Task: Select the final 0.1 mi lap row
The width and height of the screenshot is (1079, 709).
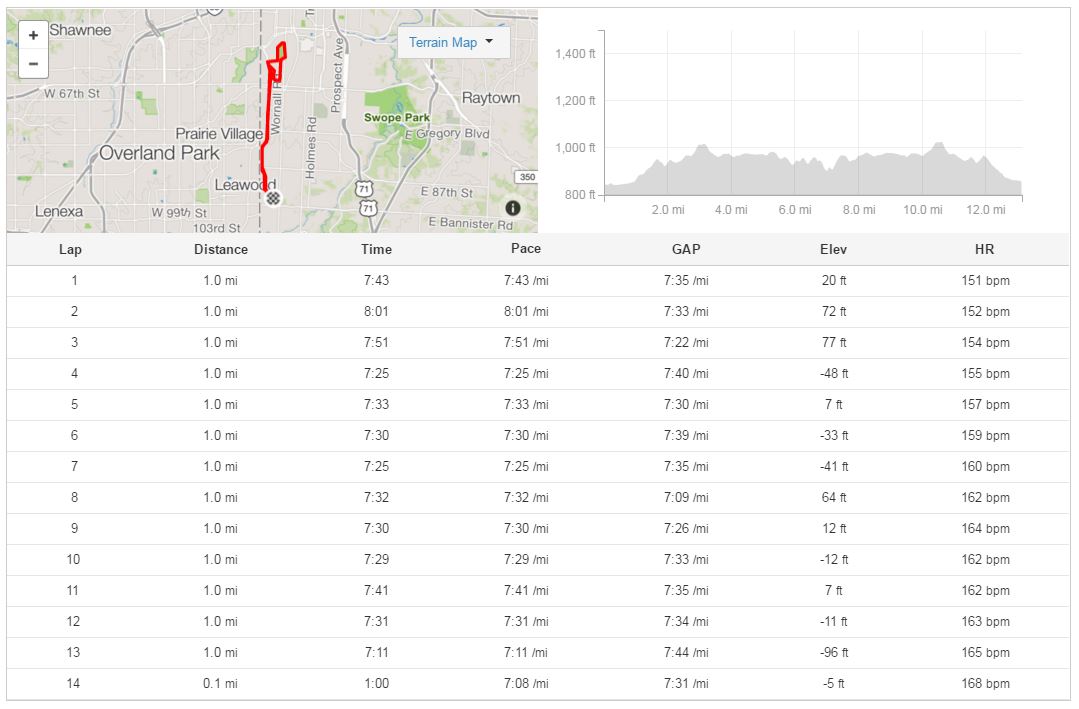Action: pos(538,684)
